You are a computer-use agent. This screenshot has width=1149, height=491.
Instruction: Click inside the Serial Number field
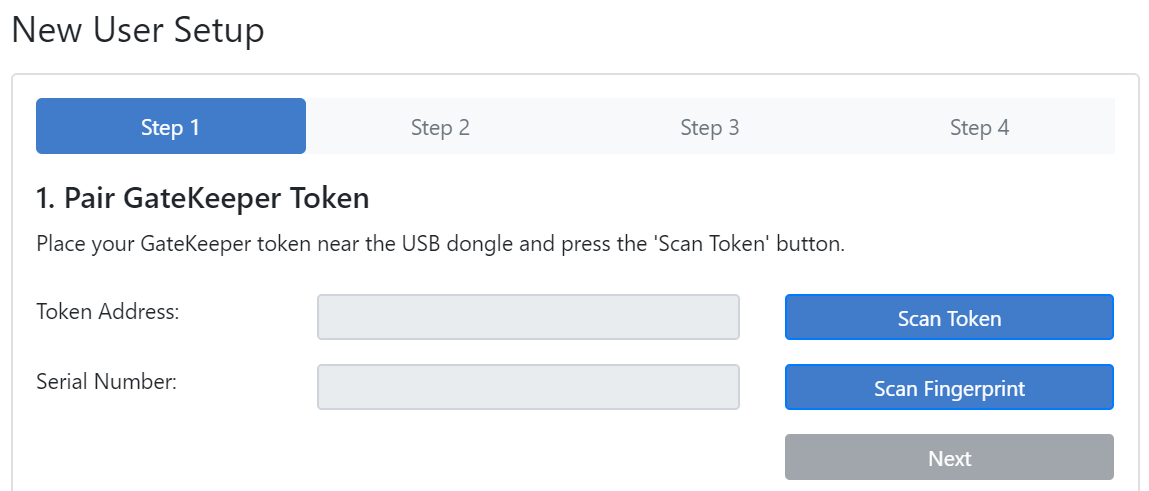tap(528, 387)
